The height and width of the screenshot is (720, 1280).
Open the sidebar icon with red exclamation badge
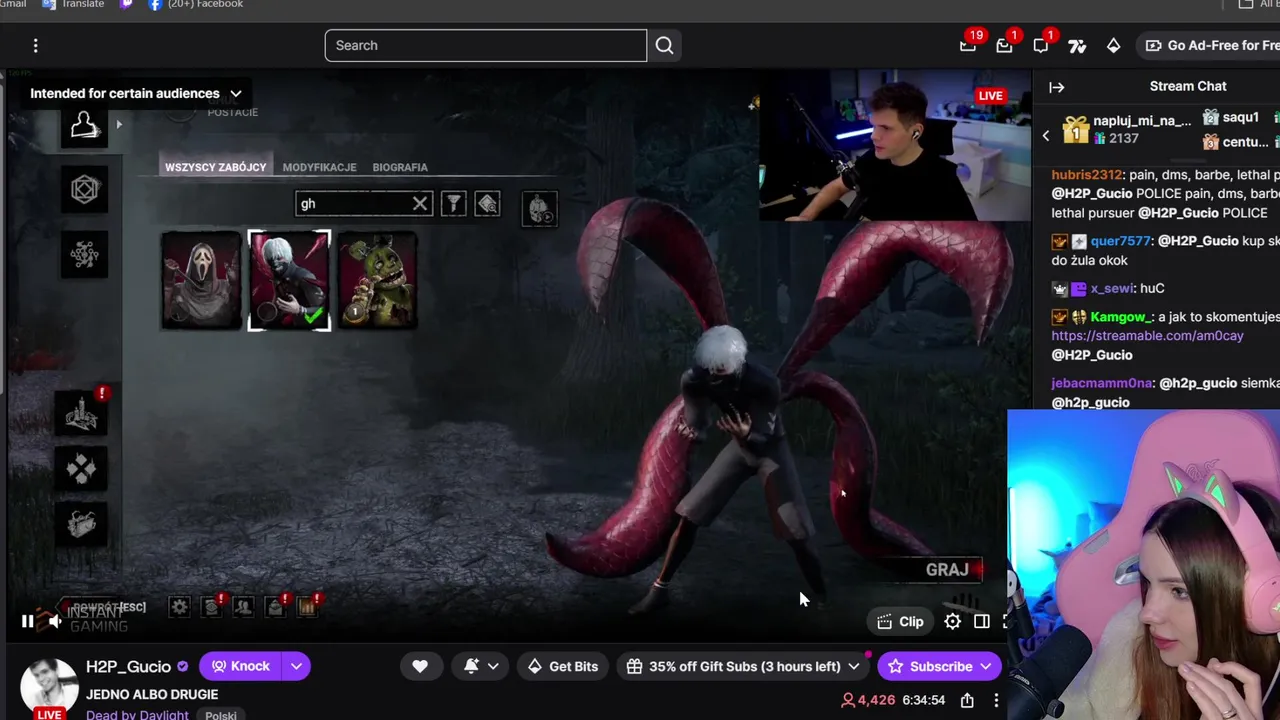tap(82, 411)
